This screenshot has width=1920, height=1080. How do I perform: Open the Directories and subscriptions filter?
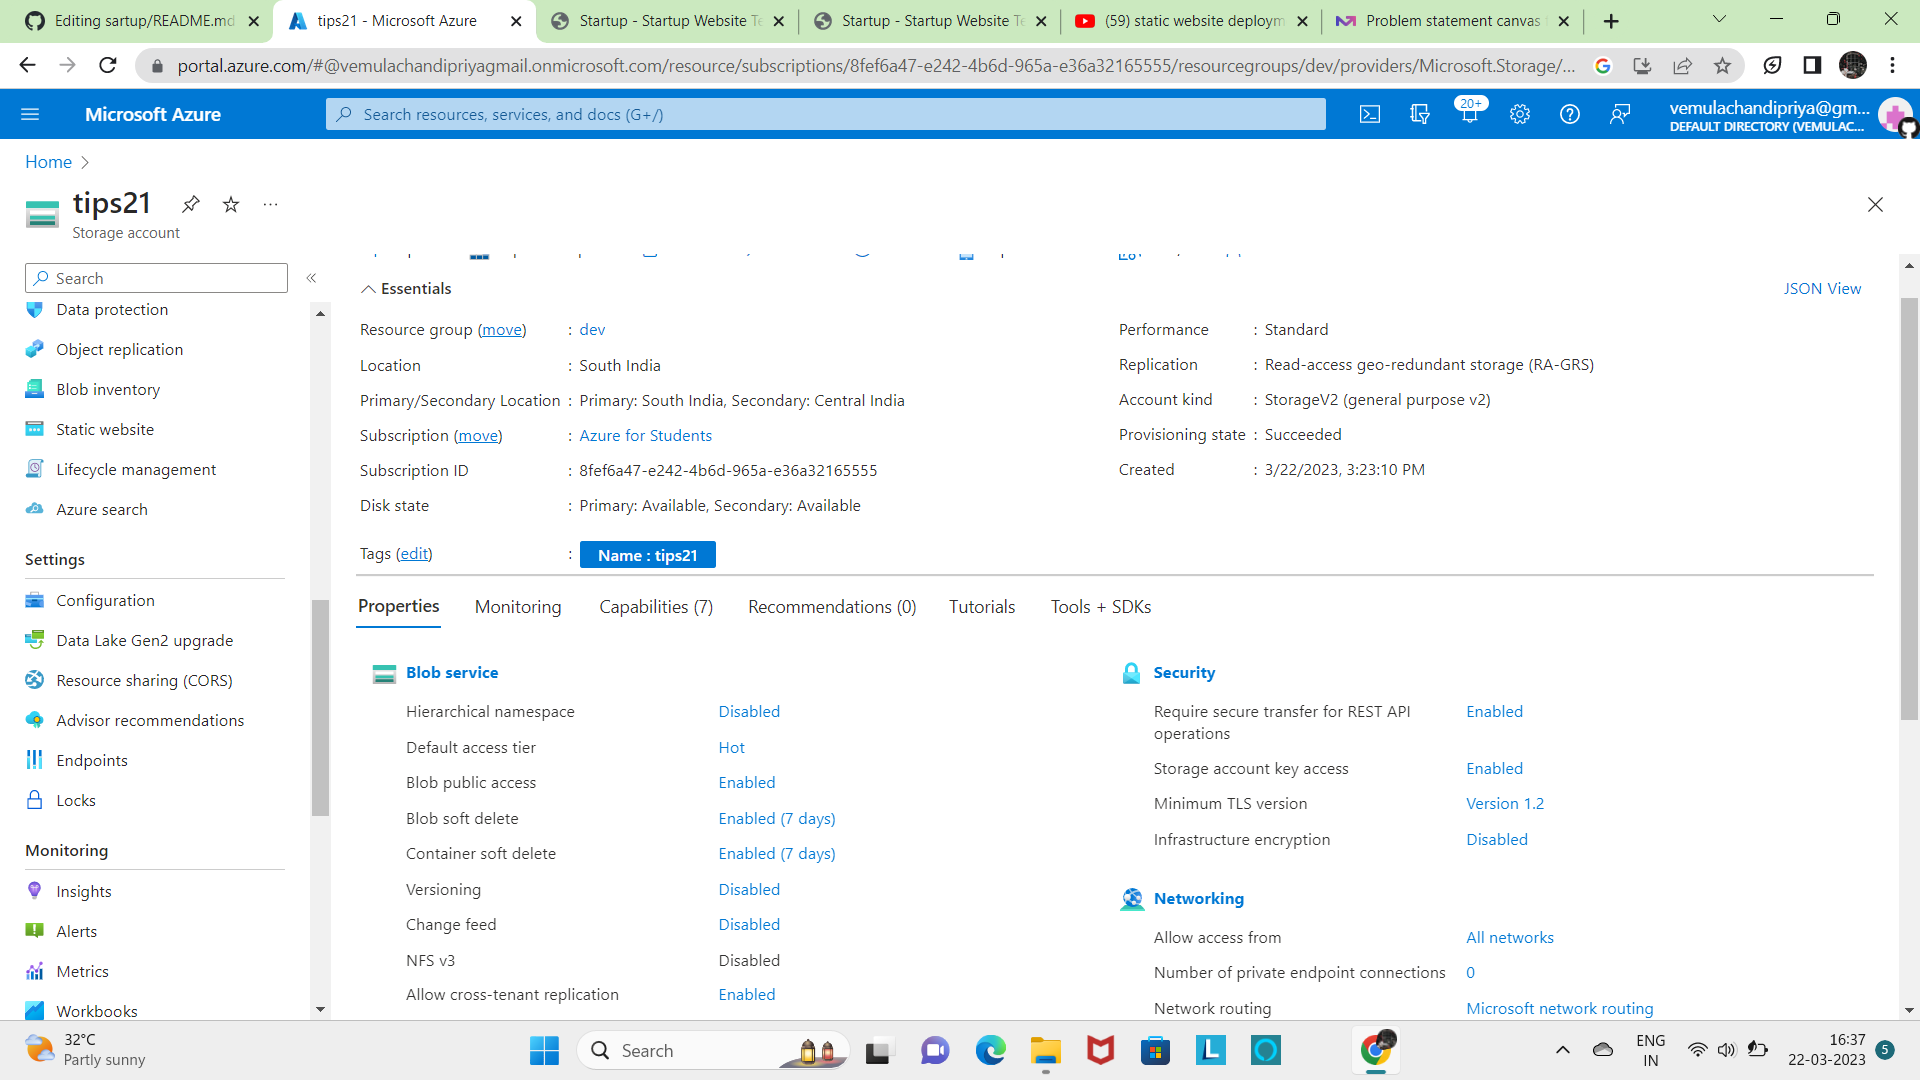(x=1420, y=114)
